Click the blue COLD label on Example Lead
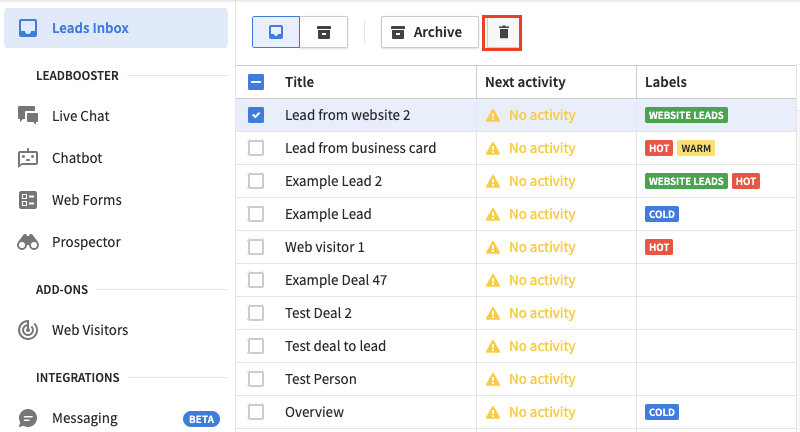 662,214
